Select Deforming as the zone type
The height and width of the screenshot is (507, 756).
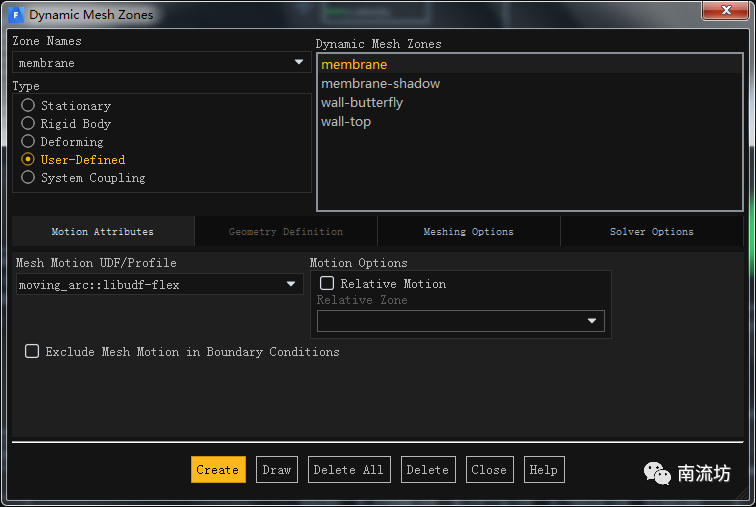point(28,142)
